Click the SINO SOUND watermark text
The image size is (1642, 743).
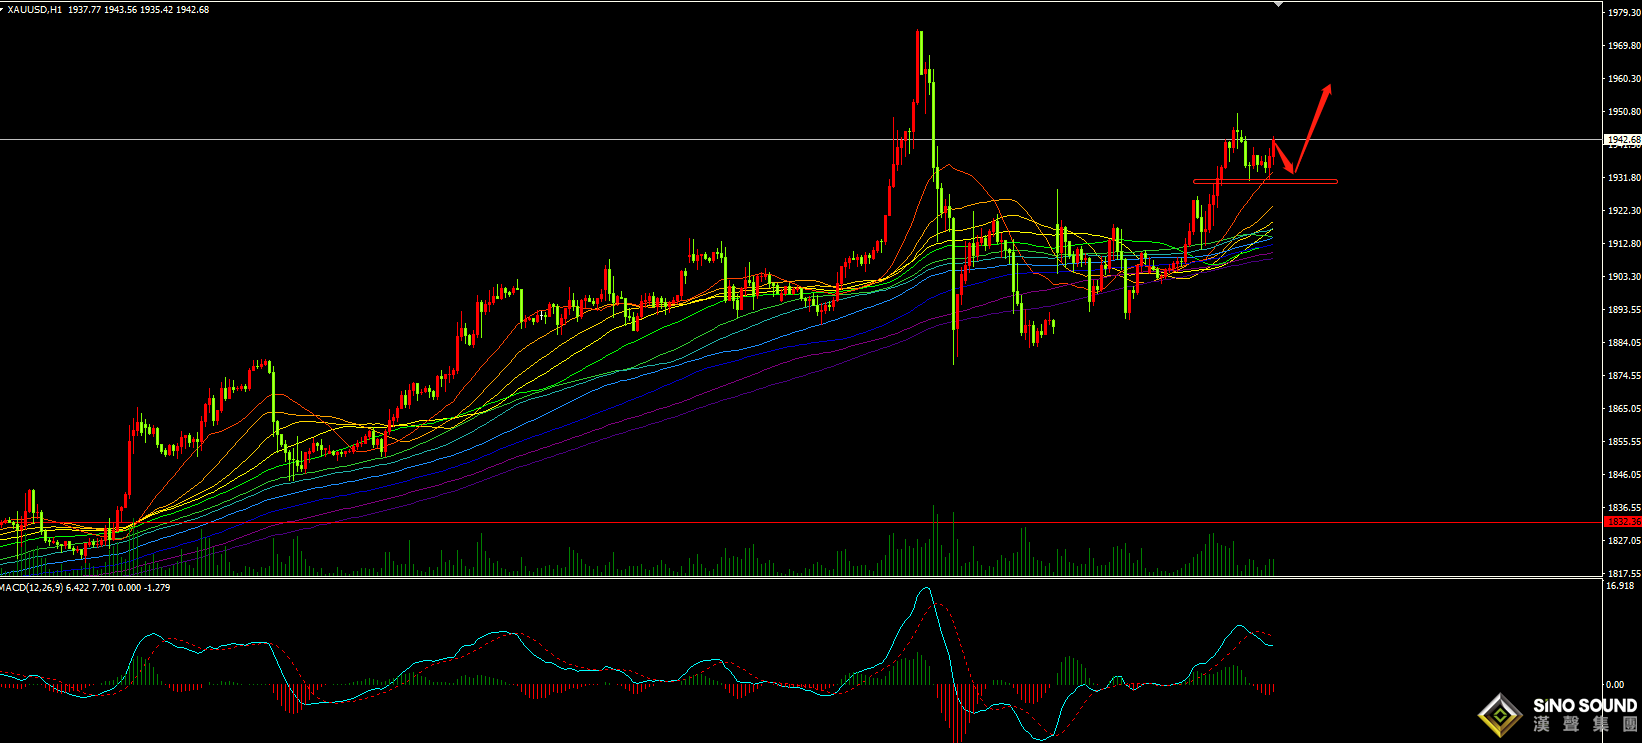coord(1584,706)
